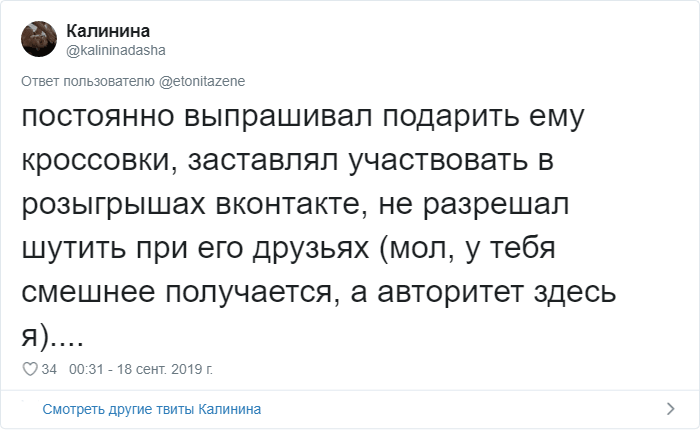Click the 34 likes count
This screenshot has height=430, width=700.
48,370
